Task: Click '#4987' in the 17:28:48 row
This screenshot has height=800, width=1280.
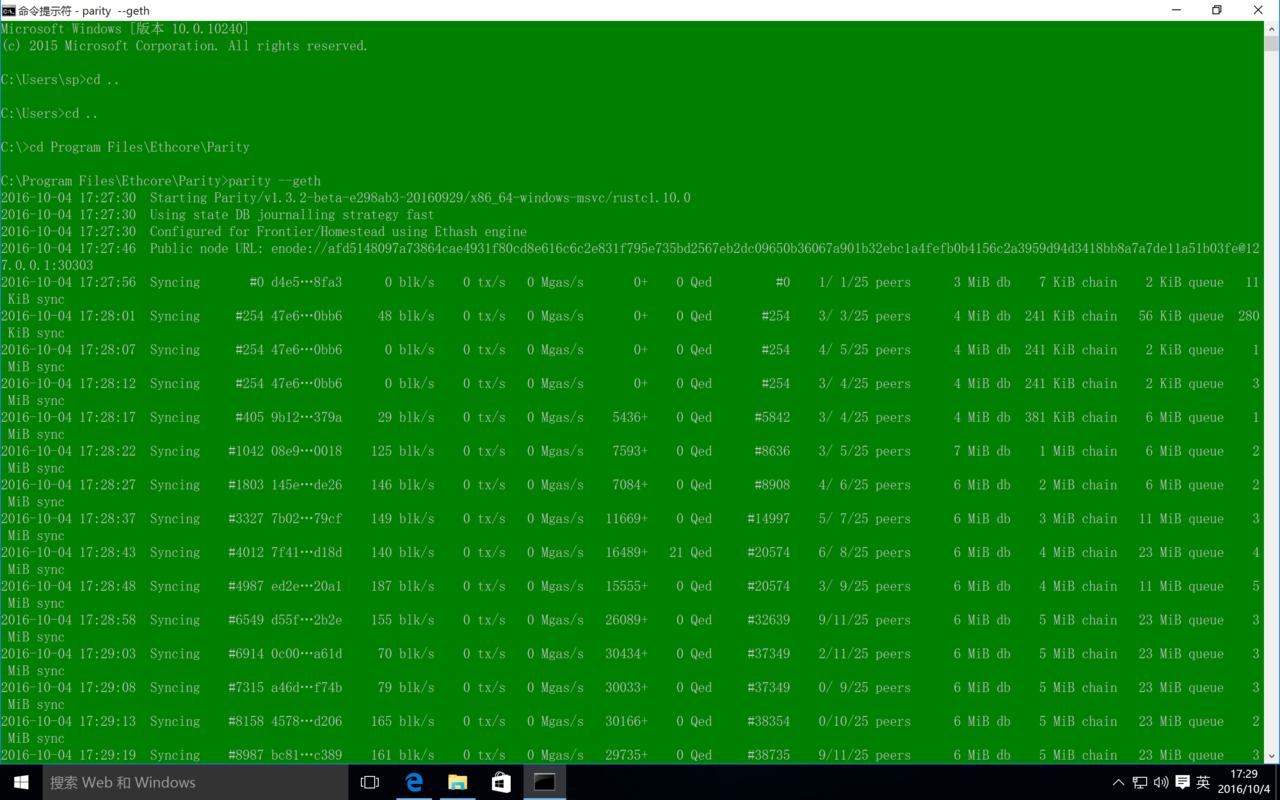Action: click(246, 587)
